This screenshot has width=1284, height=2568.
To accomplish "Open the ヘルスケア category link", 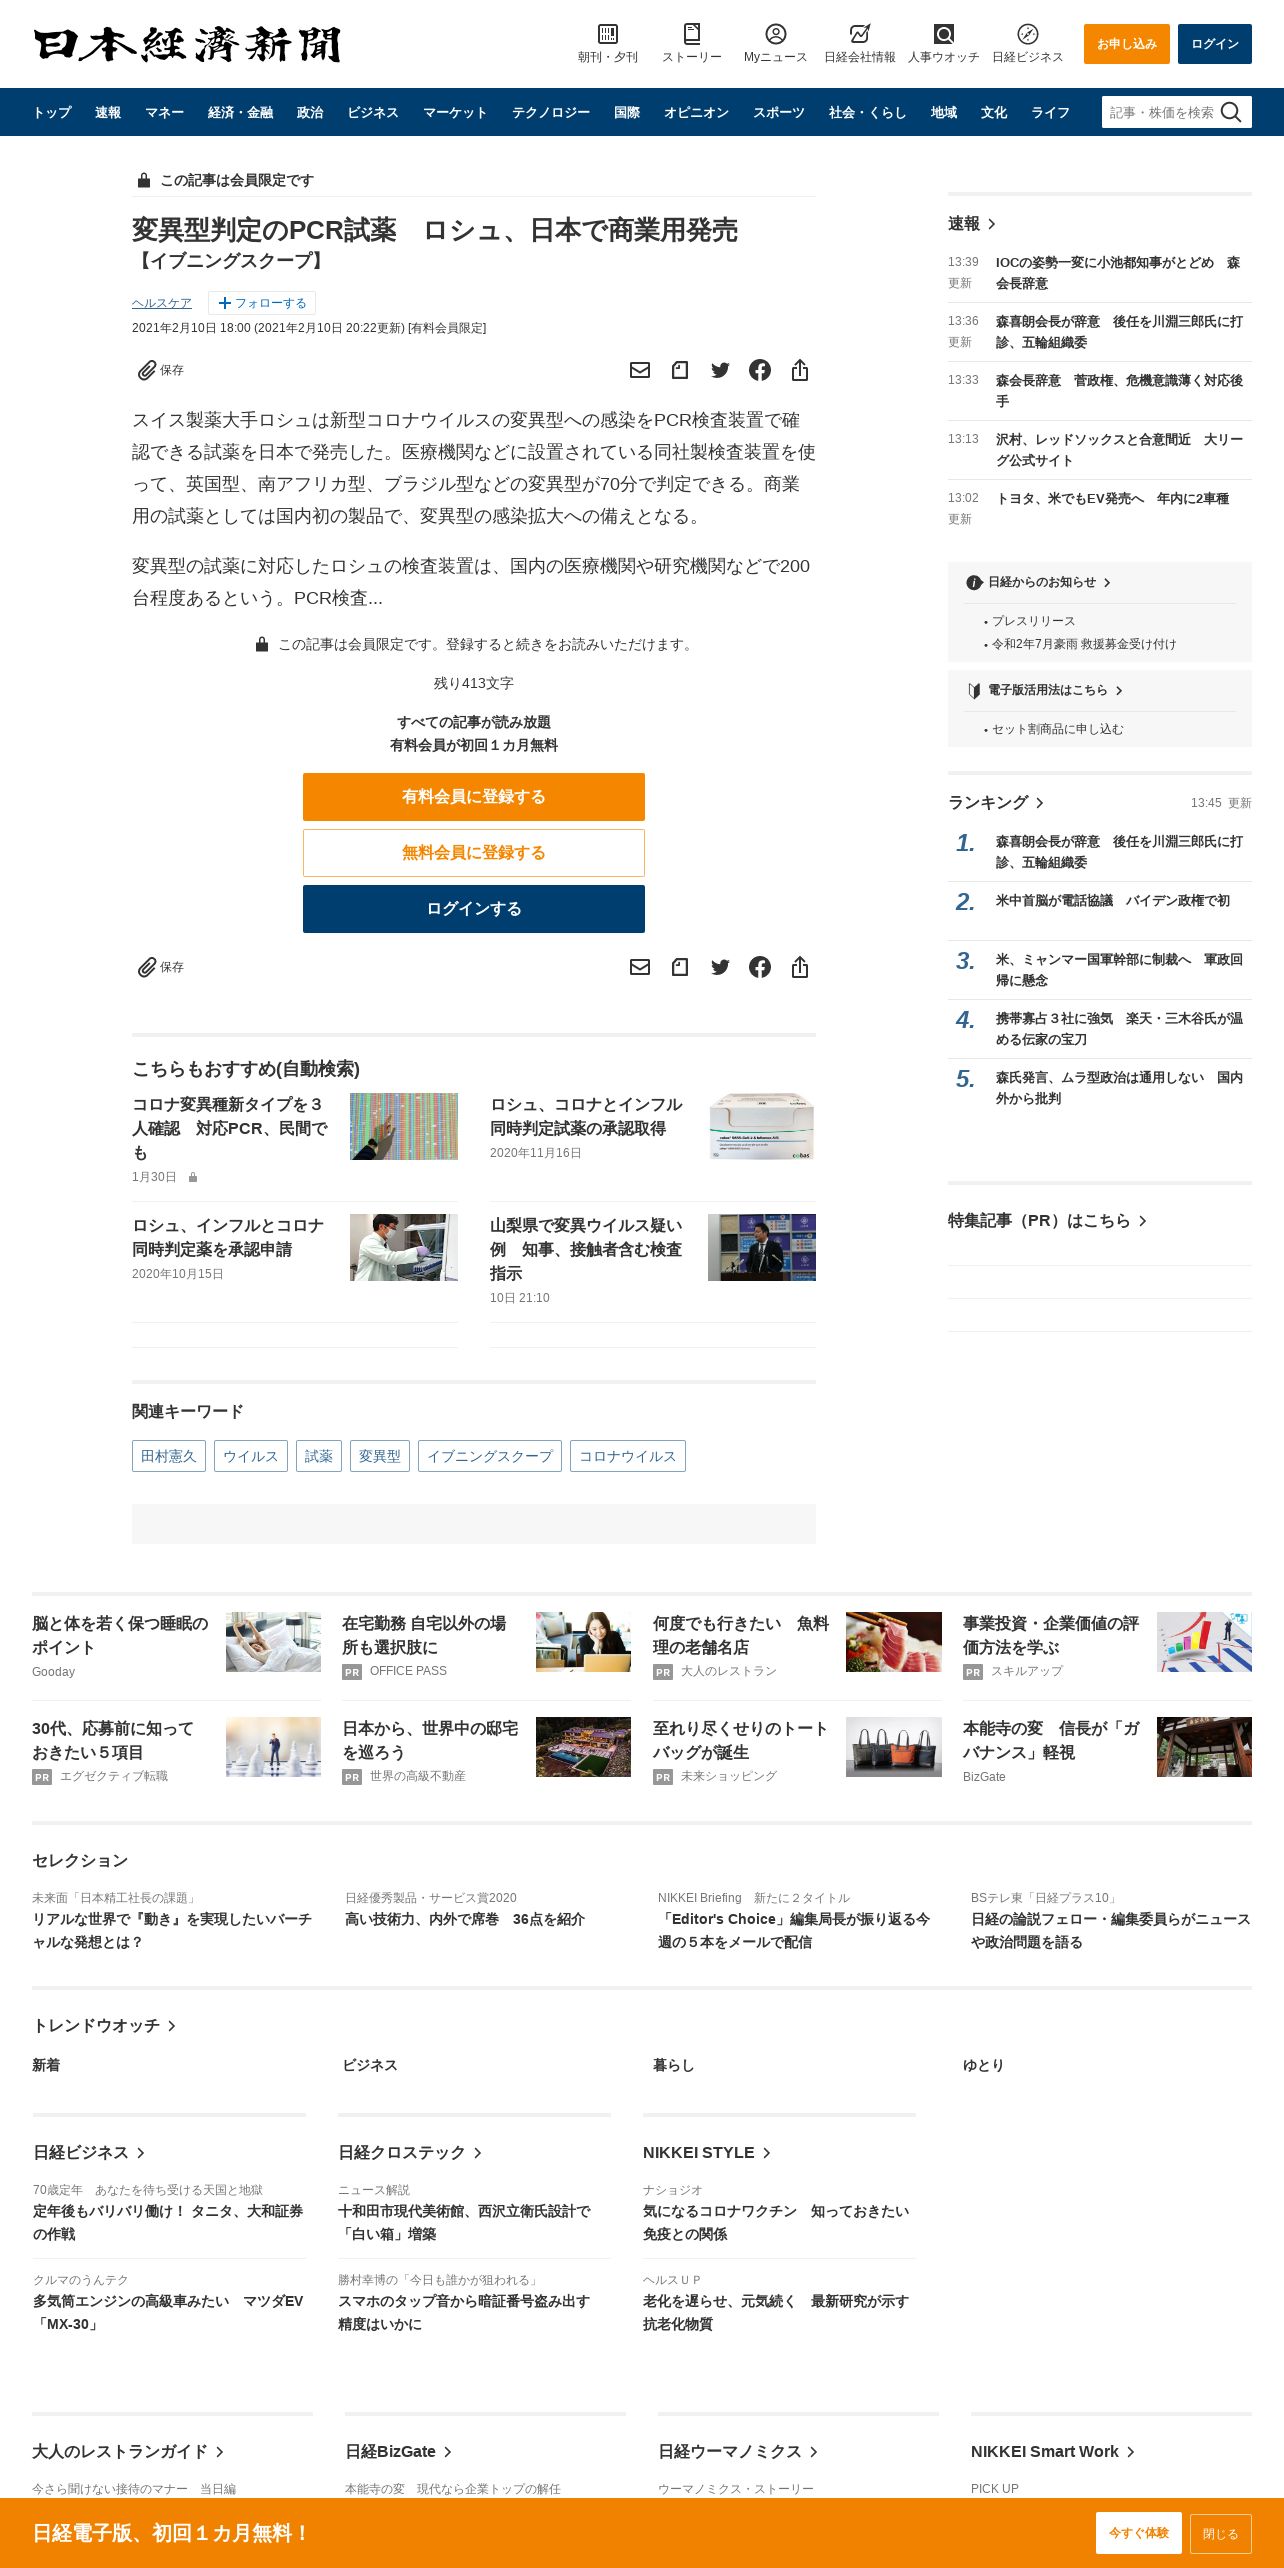I will (162, 303).
